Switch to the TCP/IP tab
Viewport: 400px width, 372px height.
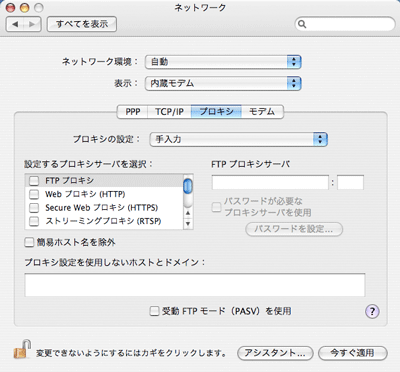tap(169, 111)
